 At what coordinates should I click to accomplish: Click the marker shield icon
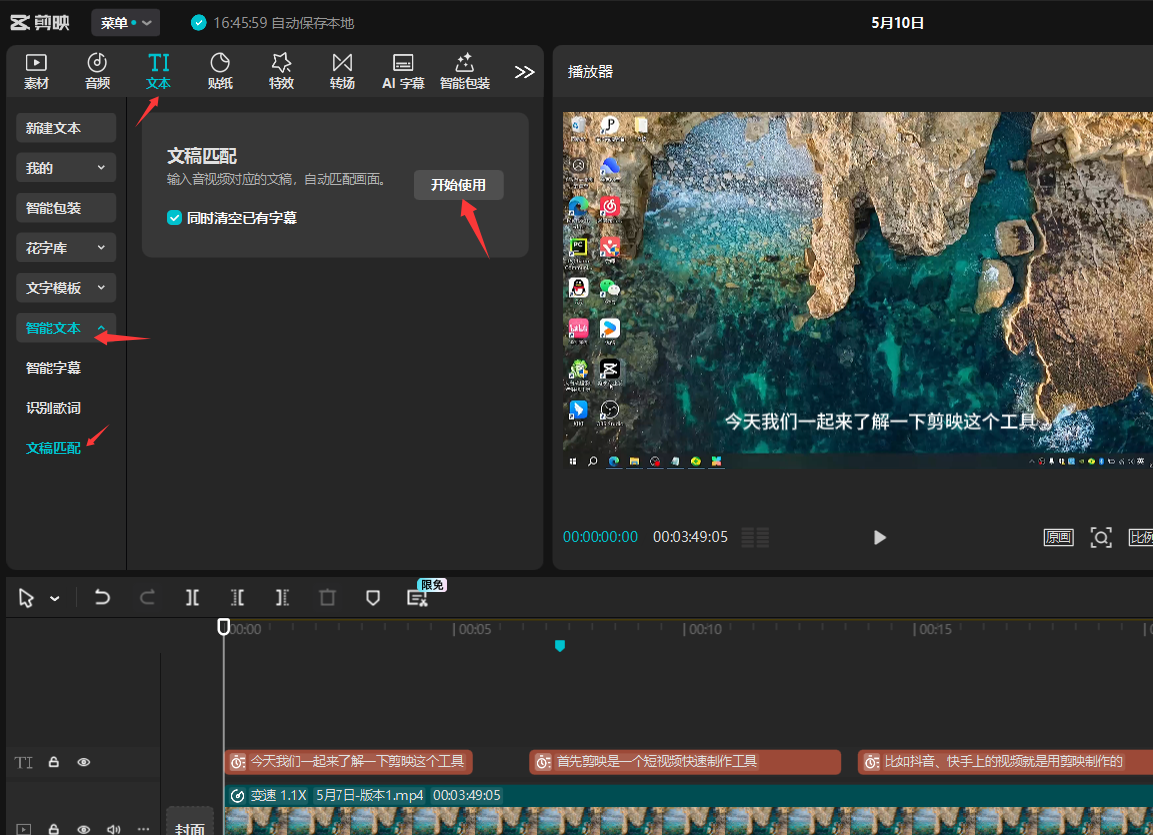tap(373, 598)
